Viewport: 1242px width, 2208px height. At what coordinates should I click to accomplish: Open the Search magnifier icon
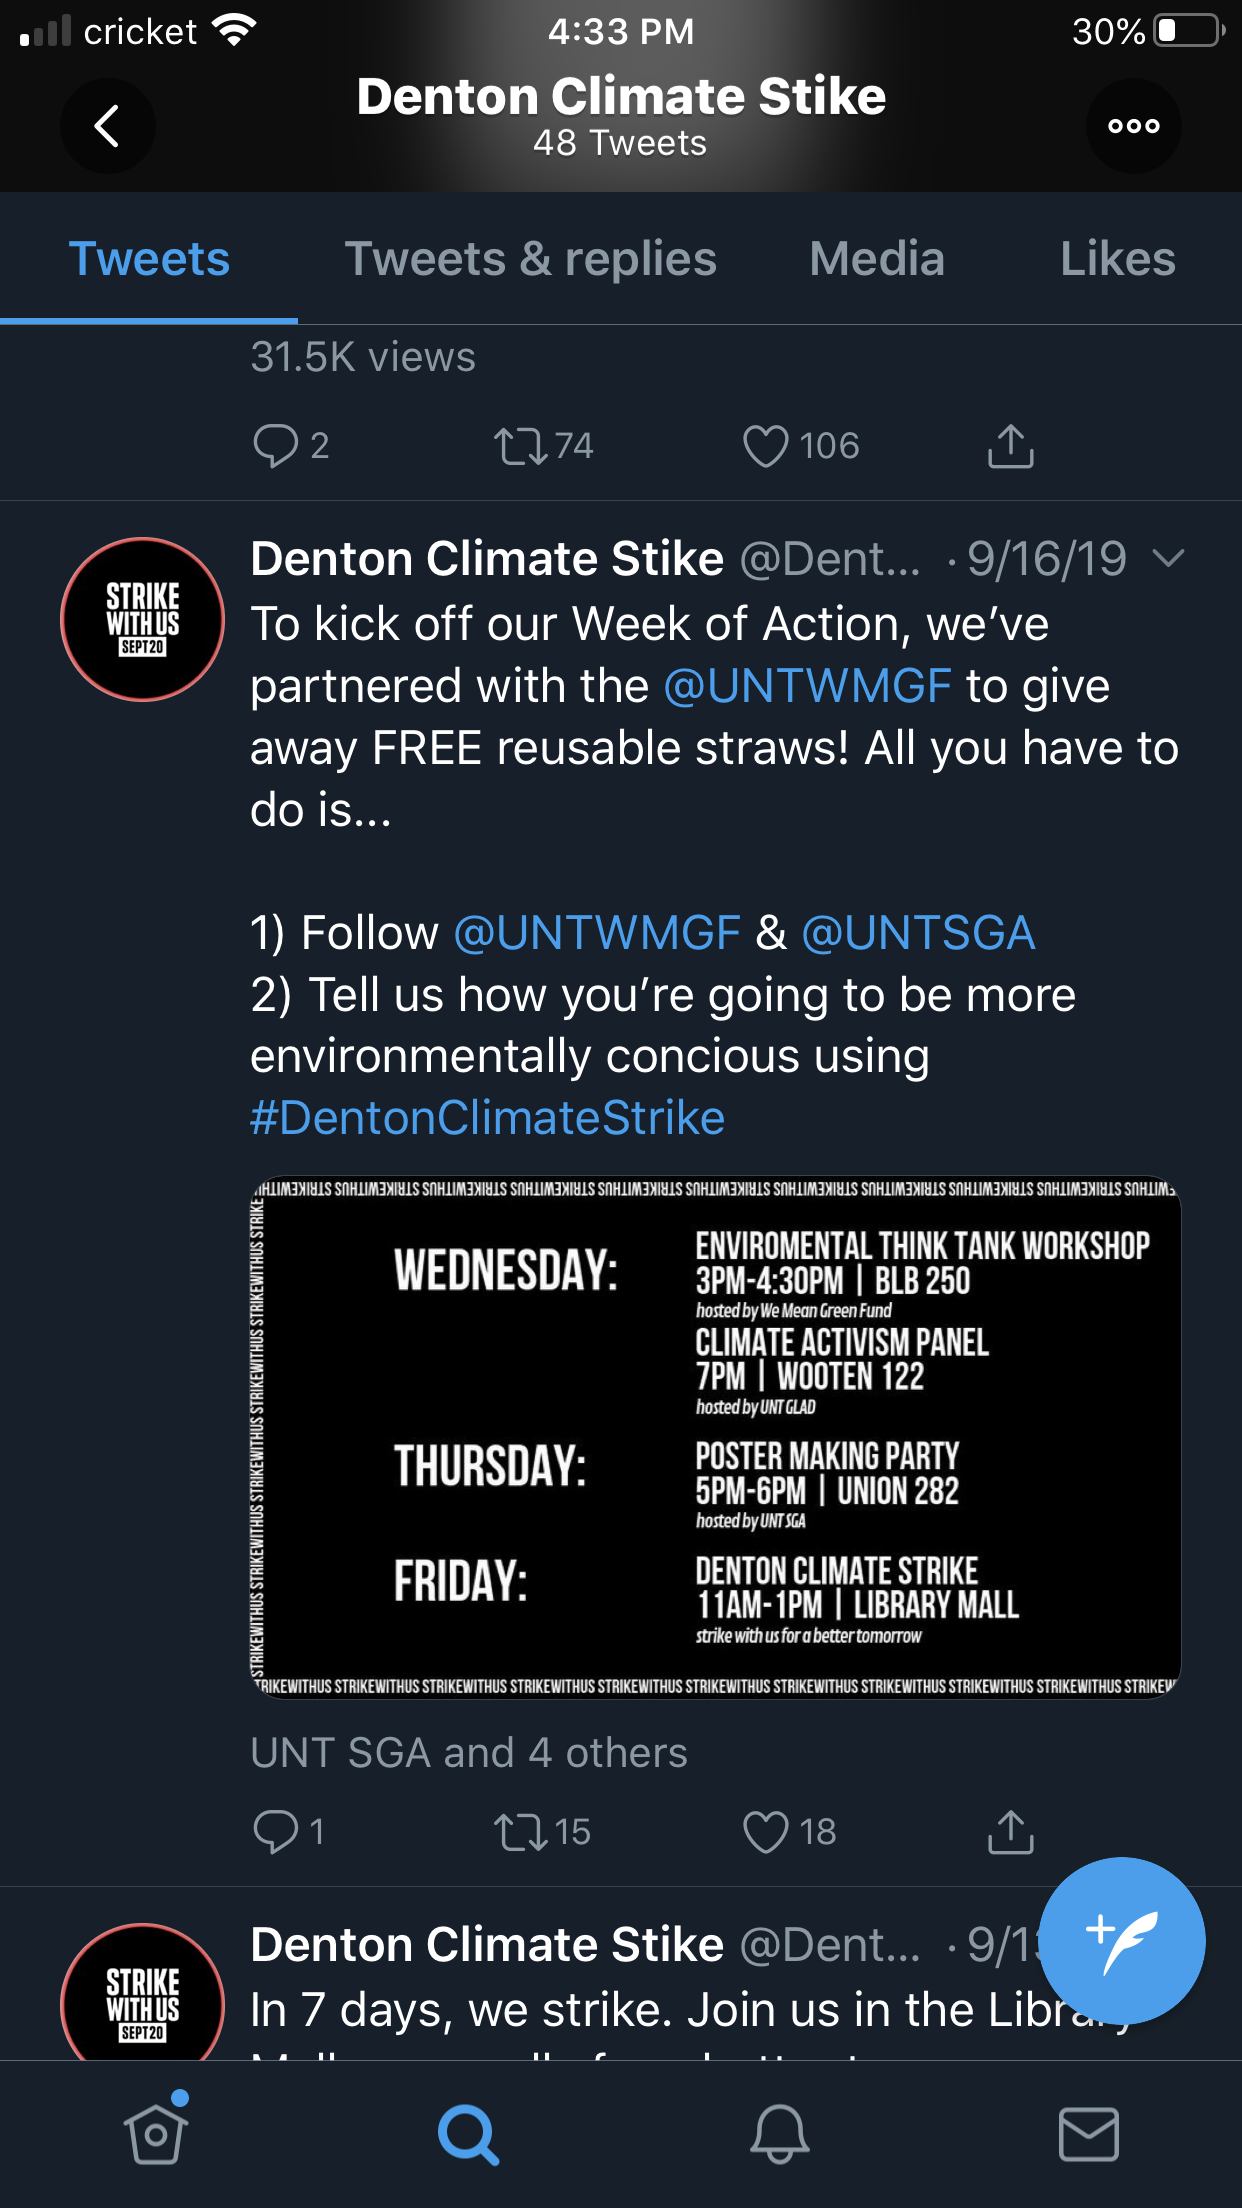coord(467,2134)
